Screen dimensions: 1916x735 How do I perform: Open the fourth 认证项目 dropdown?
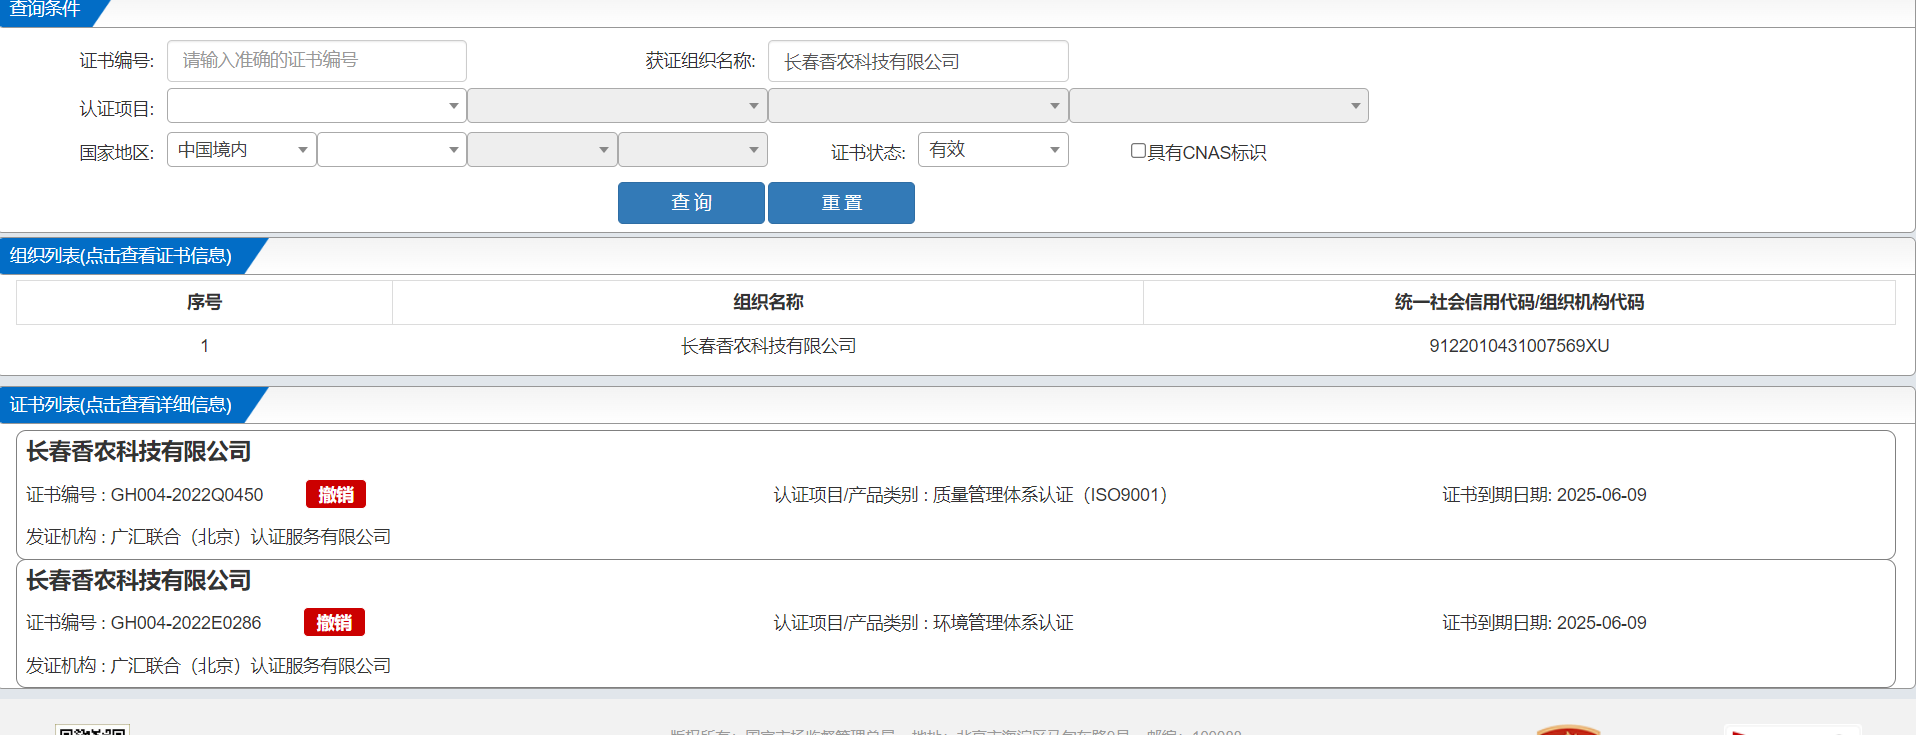[1218, 106]
